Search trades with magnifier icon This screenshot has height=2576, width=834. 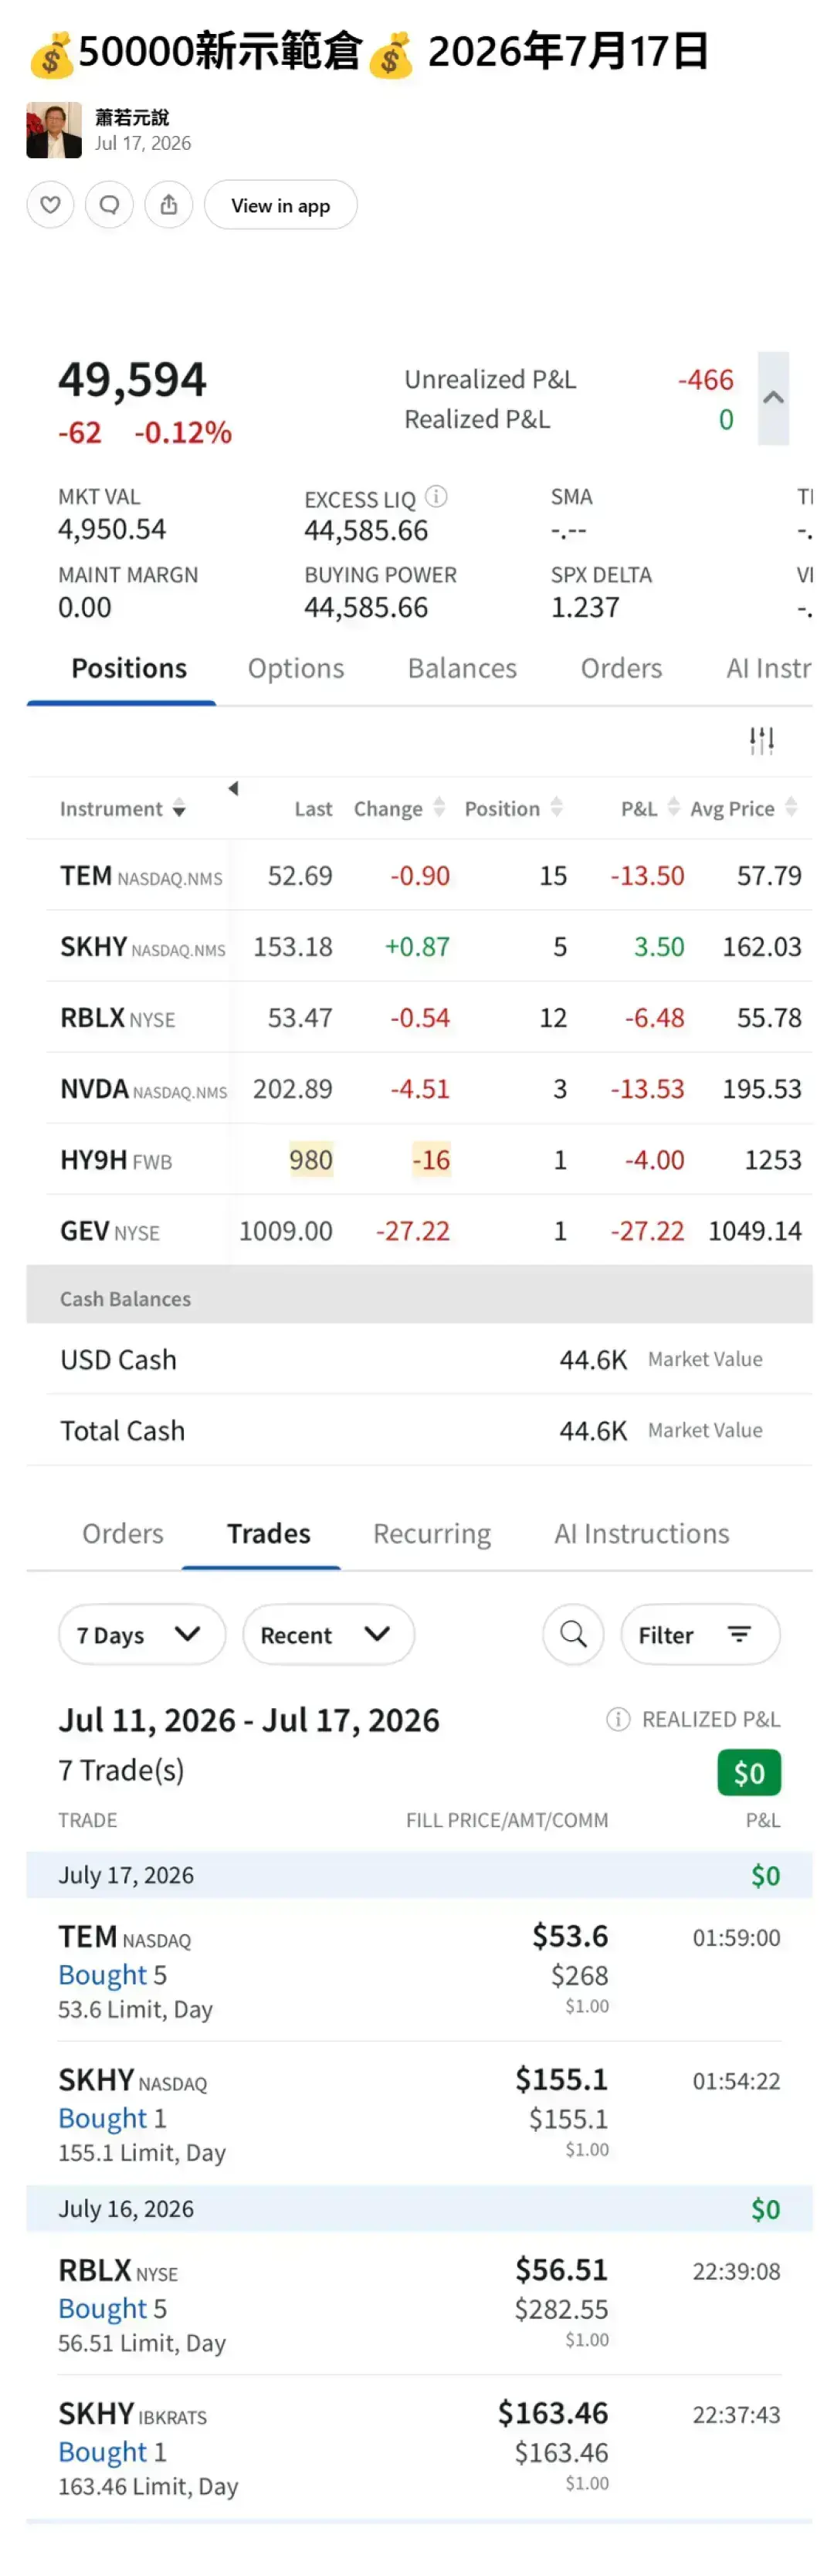pyautogui.click(x=573, y=1634)
